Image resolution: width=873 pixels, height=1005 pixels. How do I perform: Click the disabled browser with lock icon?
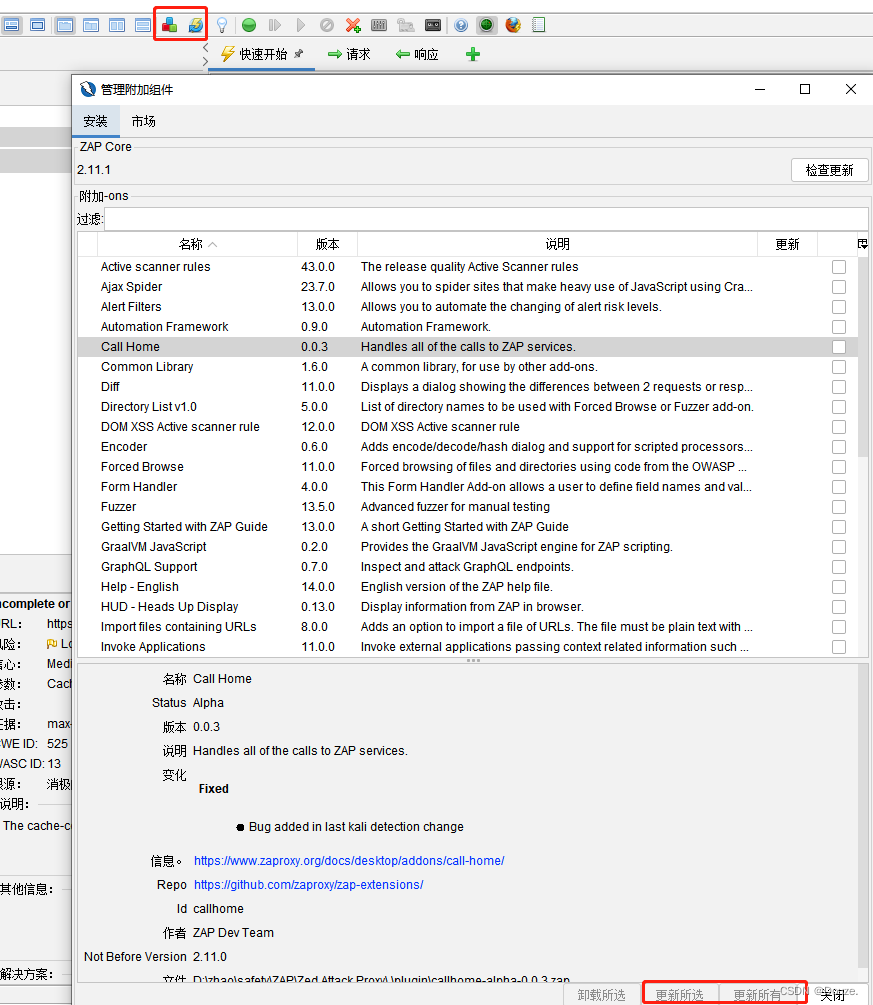coord(406,25)
